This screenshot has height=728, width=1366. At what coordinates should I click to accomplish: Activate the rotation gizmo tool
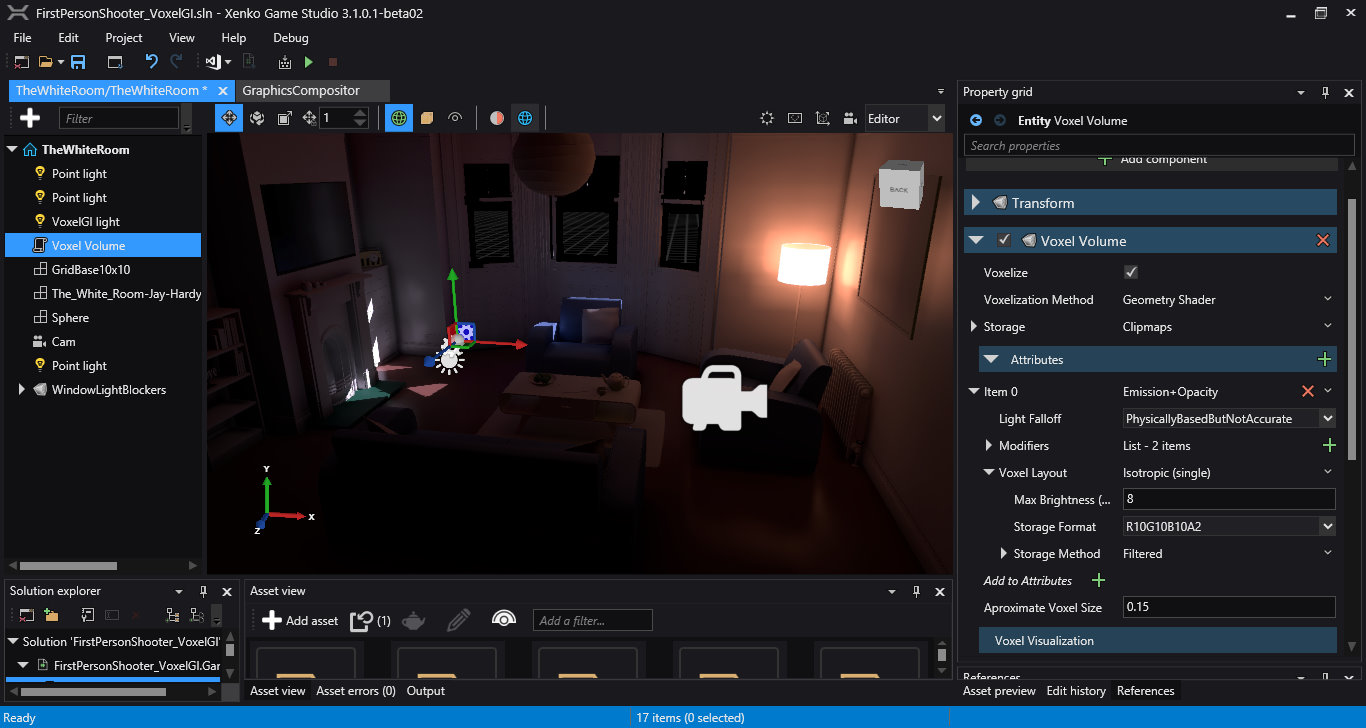pos(257,117)
